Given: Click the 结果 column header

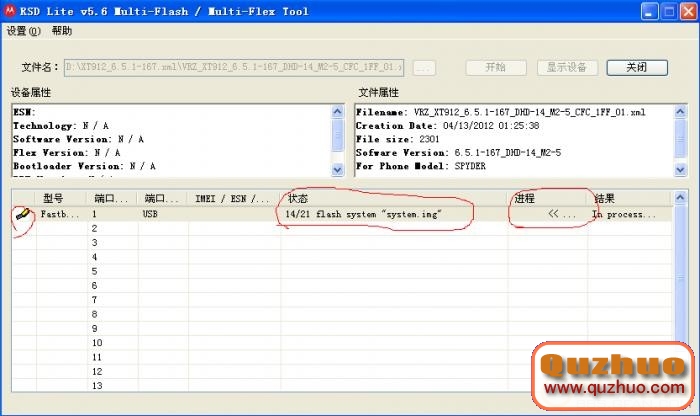Looking at the screenshot, I should pos(629,198).
